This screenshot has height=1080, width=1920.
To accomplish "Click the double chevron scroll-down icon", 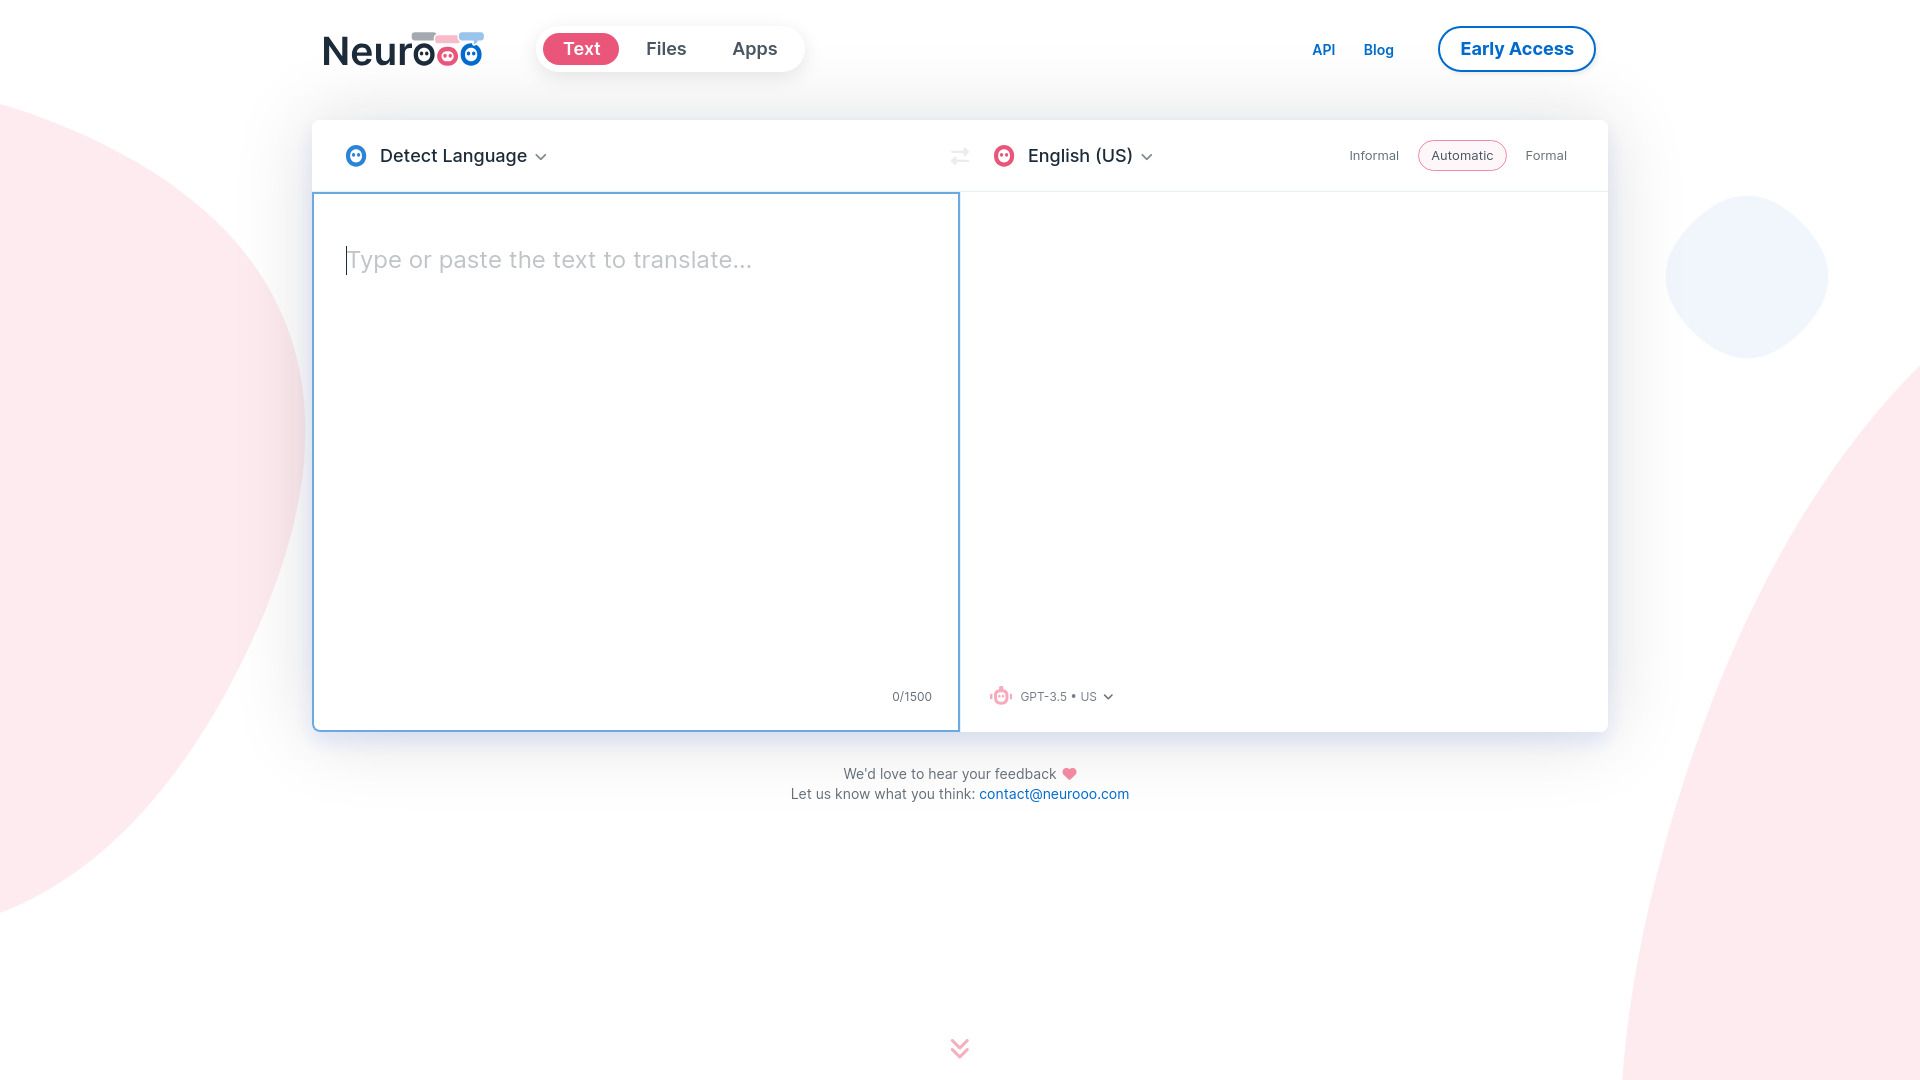I will 960,1048.
